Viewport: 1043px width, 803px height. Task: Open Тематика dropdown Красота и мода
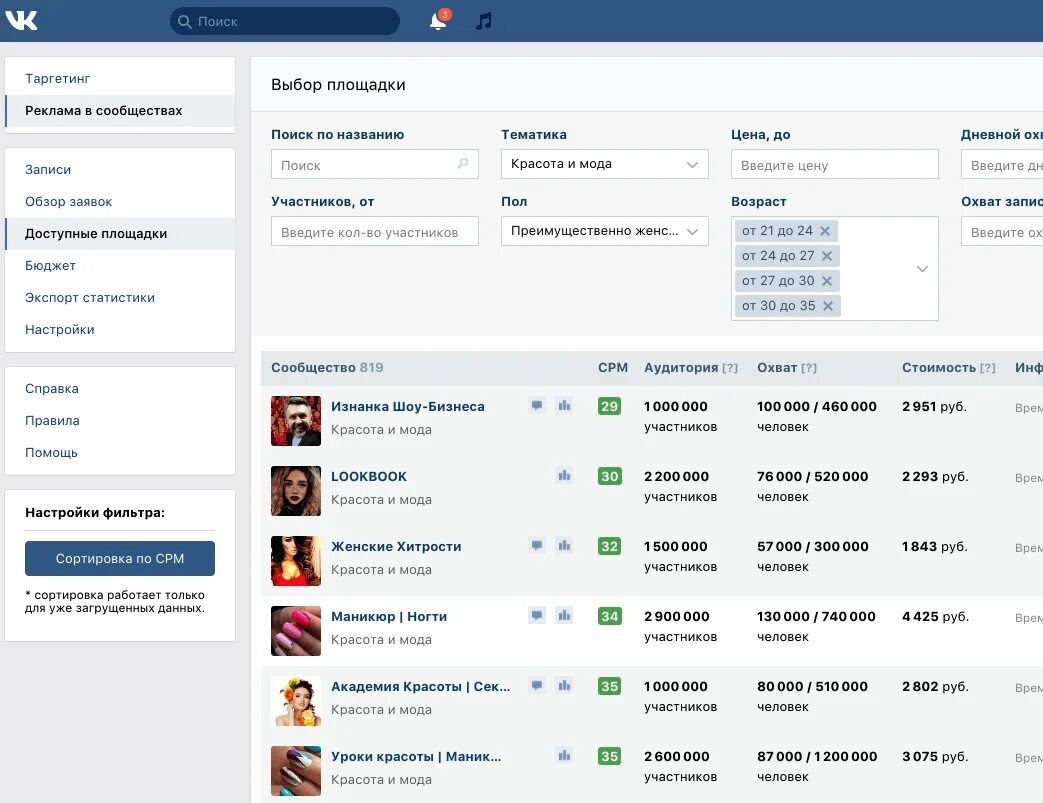click(x=605, y=164)
